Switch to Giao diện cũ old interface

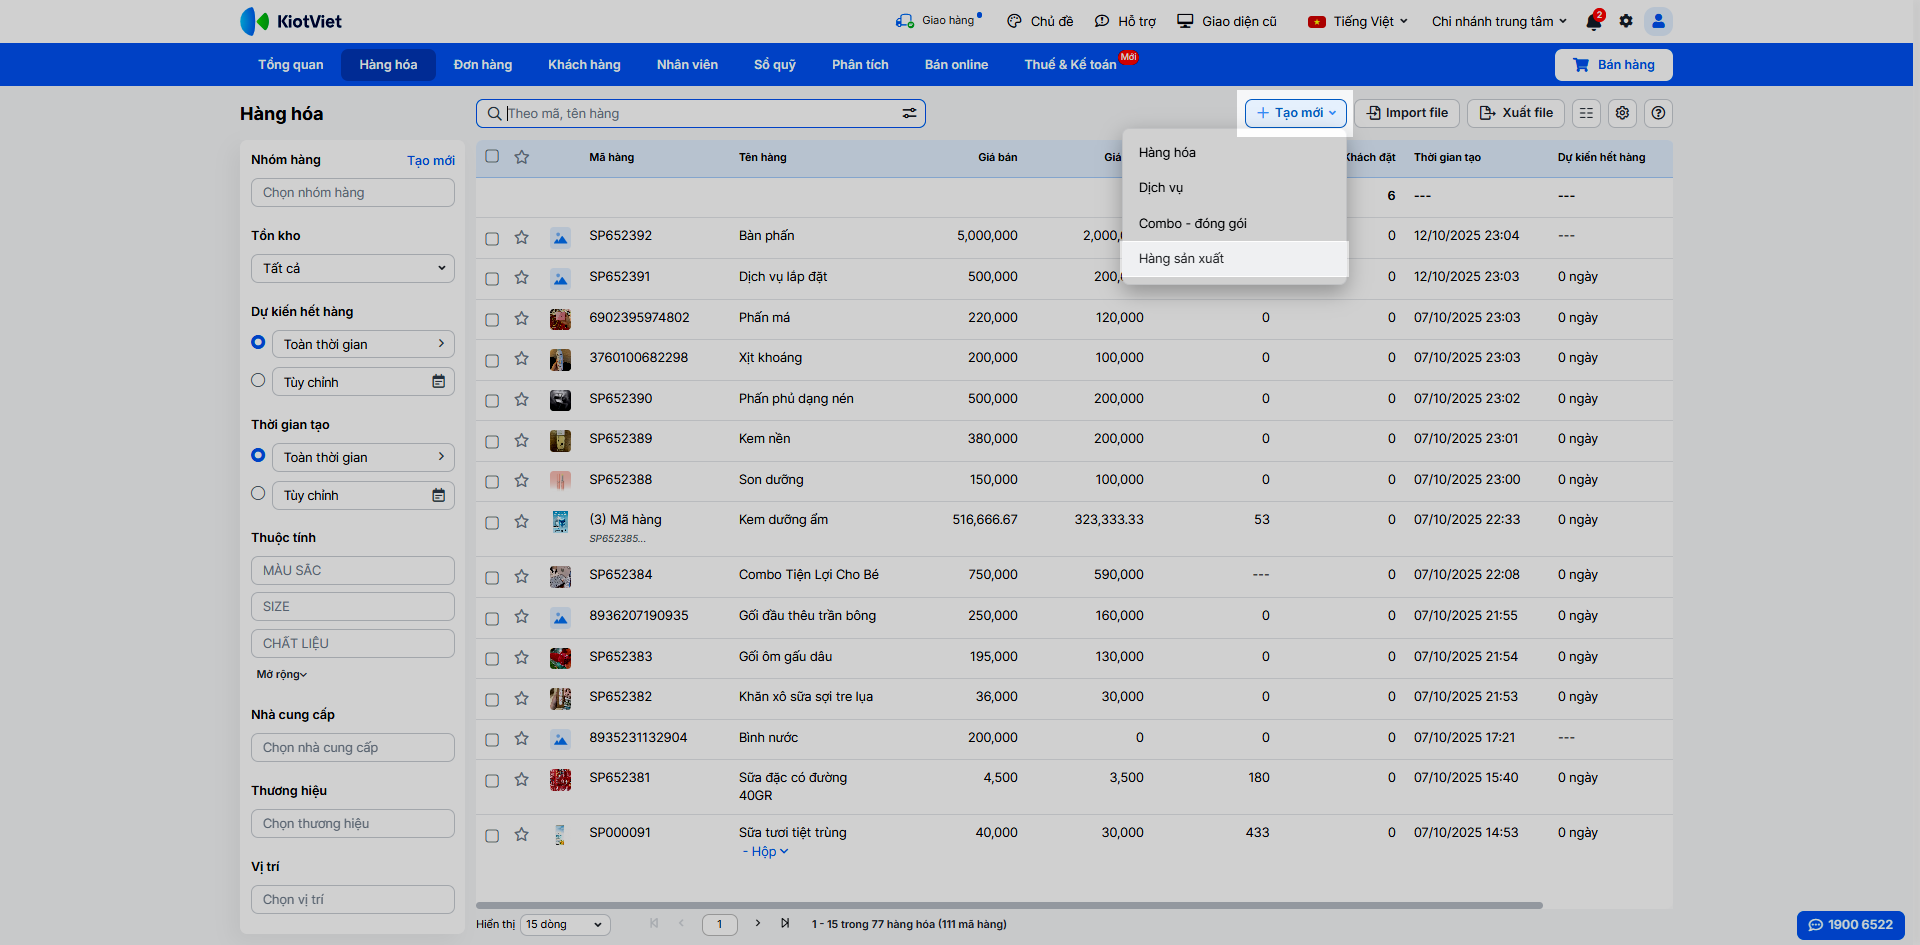[x=1227, y=21]
